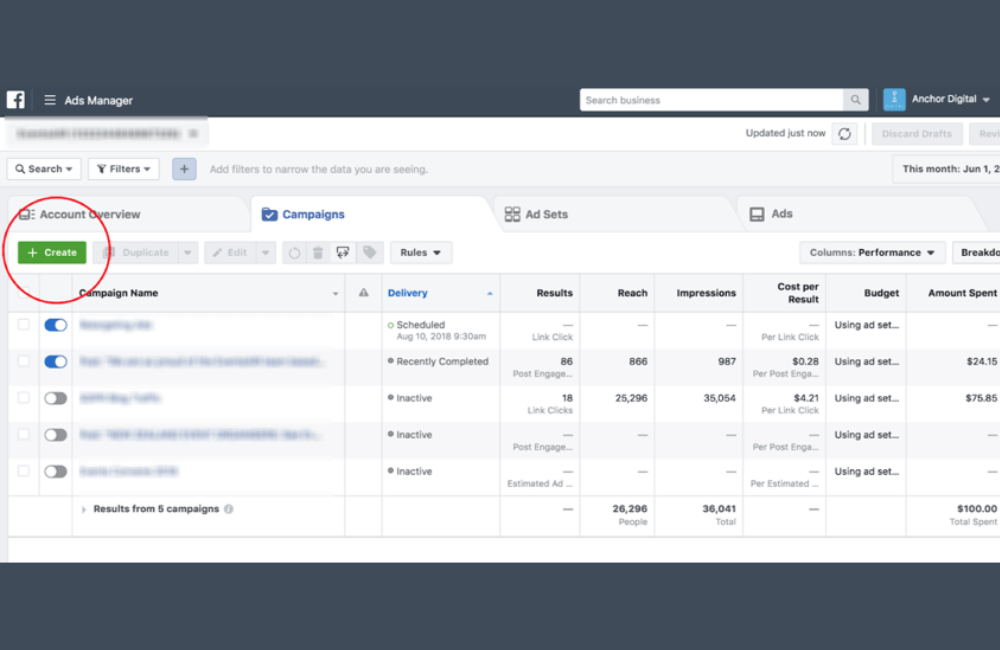Open the Facebook home icon
Screen dimensions: 1000x650
(15, 100)
